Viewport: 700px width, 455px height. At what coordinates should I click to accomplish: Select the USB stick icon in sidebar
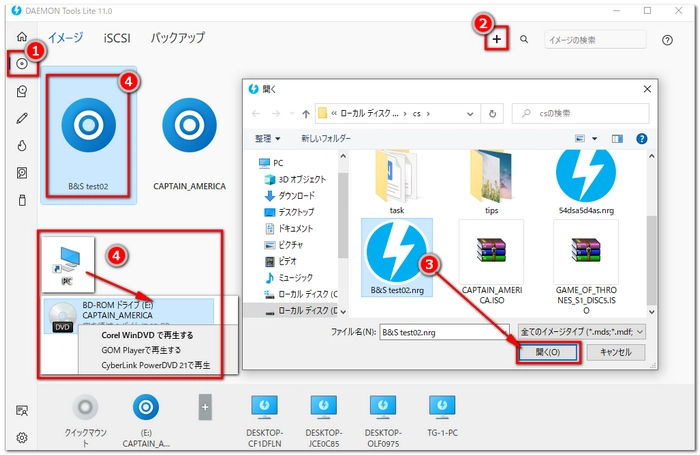pyautogui.click(x=22, y=200)
